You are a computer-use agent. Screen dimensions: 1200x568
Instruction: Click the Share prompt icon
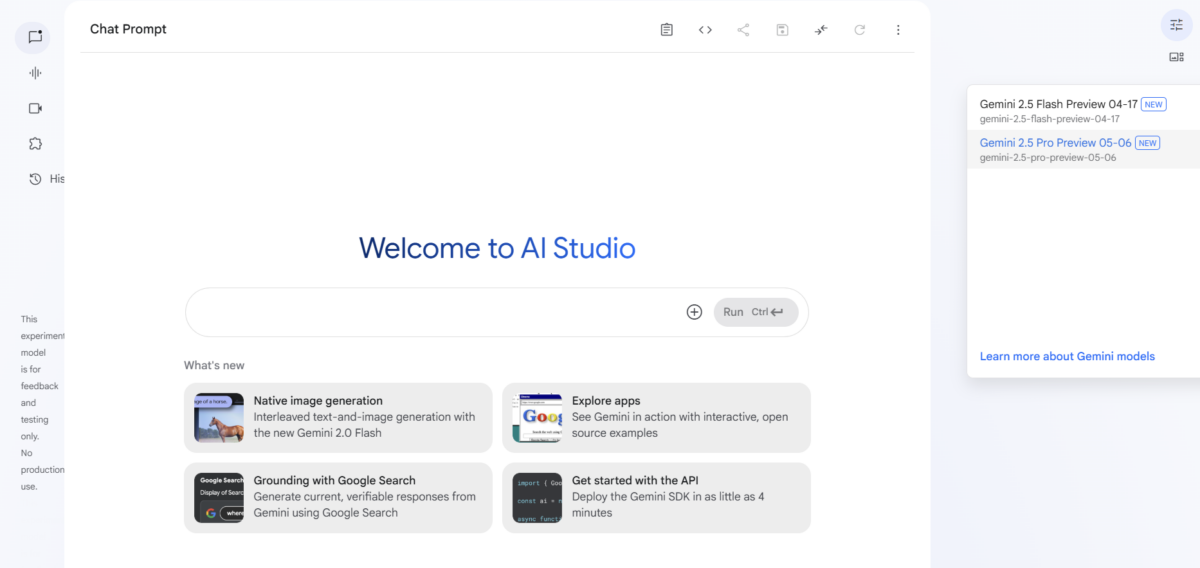coord(743,30)
